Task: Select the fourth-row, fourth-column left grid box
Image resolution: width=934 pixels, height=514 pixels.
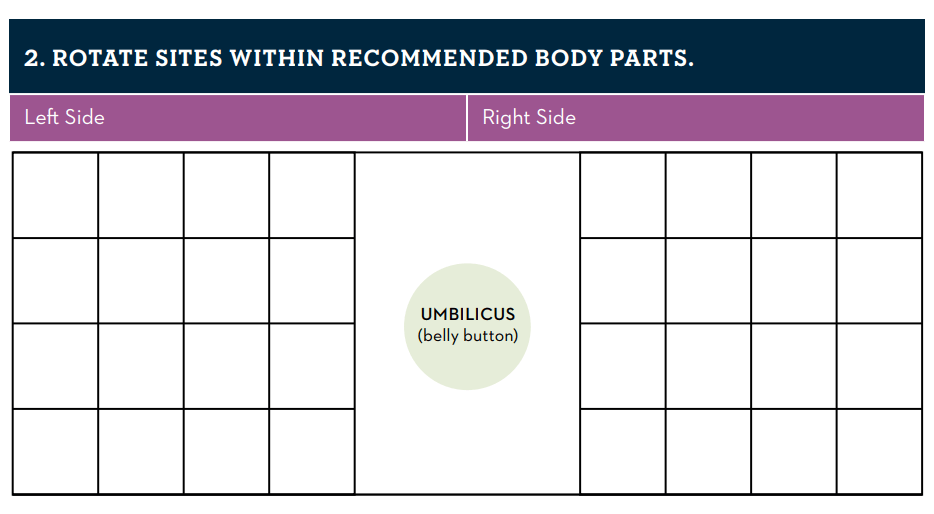Action: pos(312,451)
